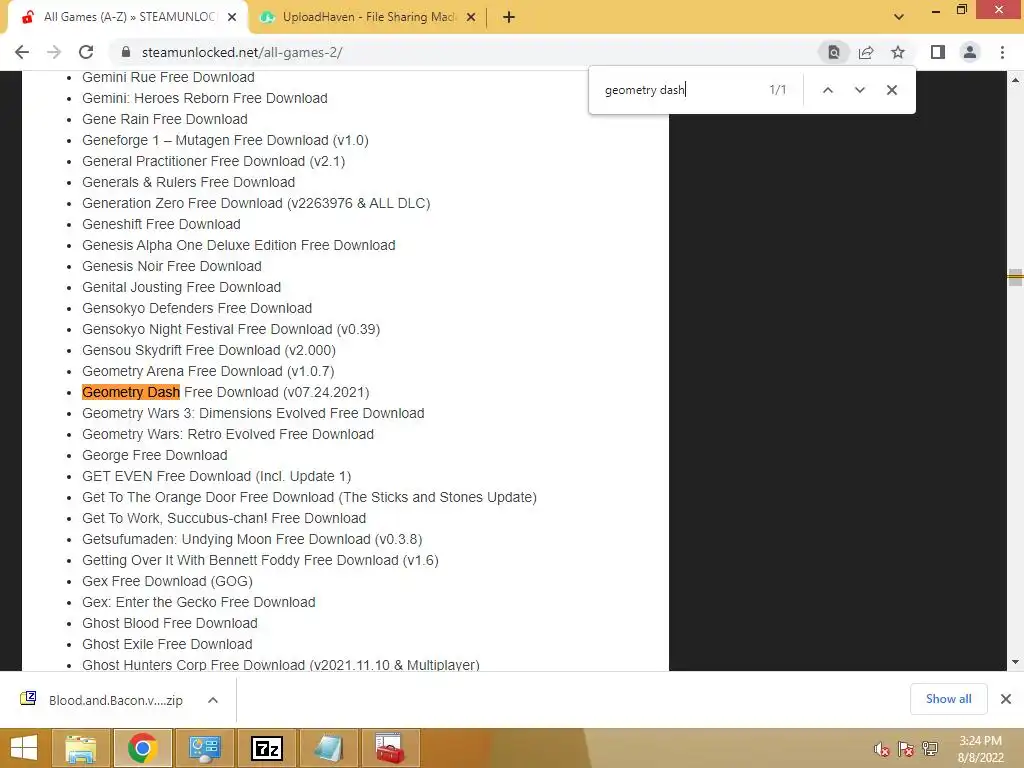Open Geometry Arena Free Download link
Image resolution: width=1024 pixels, height=768 pixels.
coord(208,372)
